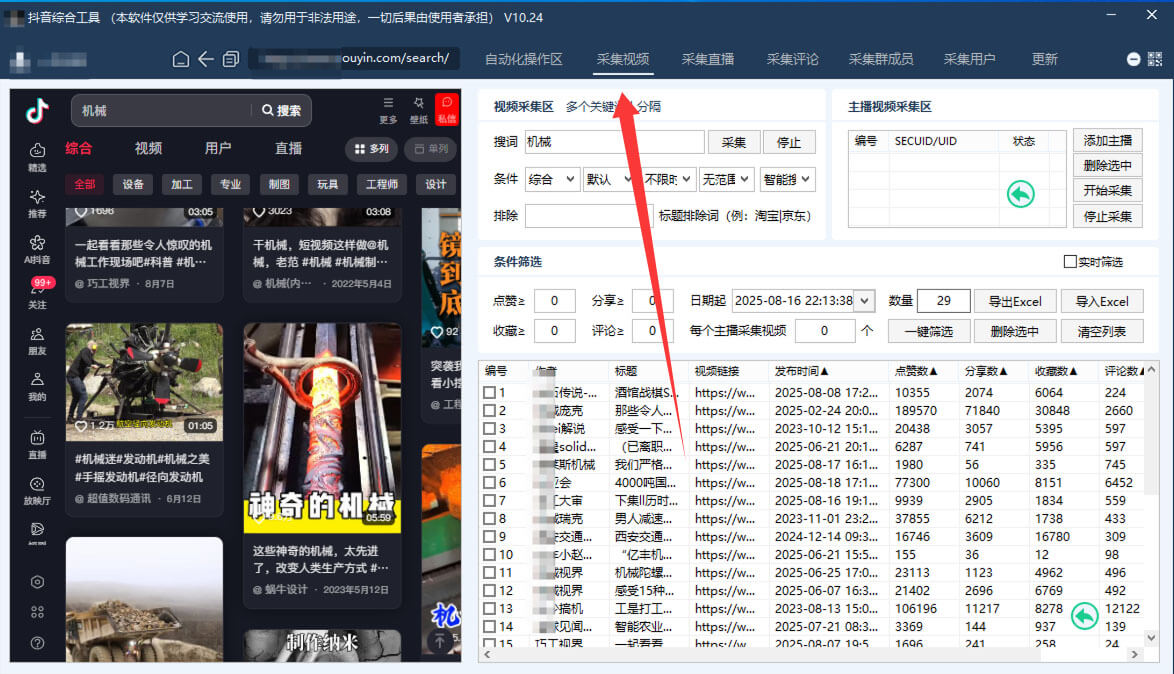Check the box on result row 1
The width and height of the screenshot is (1174, 674).
click(489, 392)
